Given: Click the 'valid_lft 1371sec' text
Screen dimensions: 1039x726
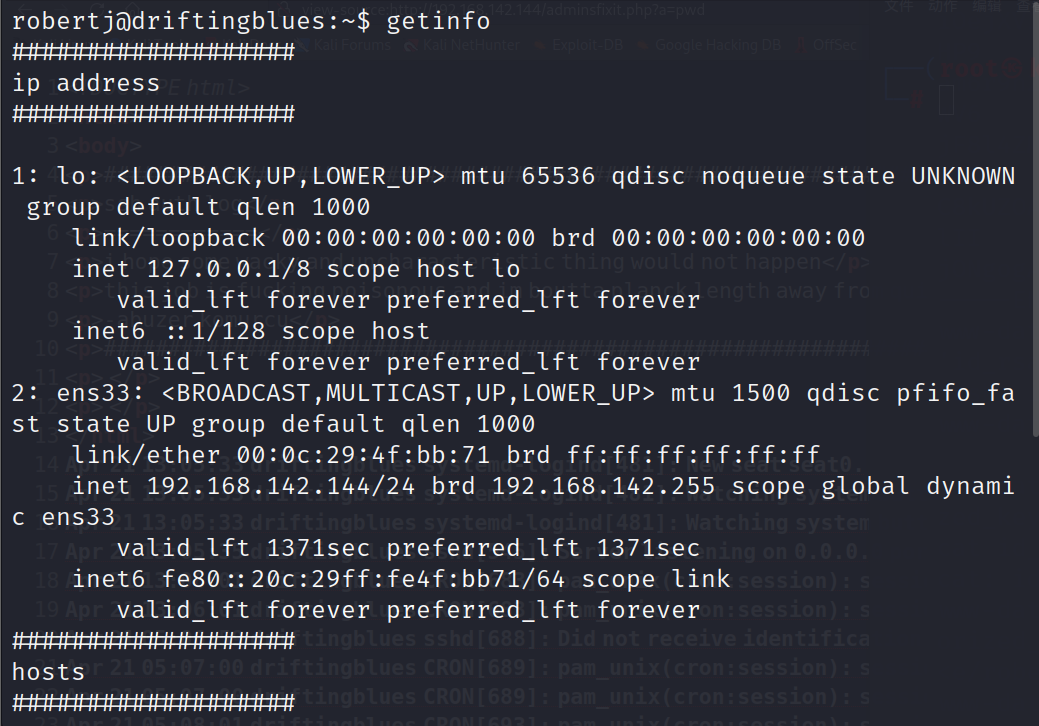Looking at the screenshot, I should [243, 548].
